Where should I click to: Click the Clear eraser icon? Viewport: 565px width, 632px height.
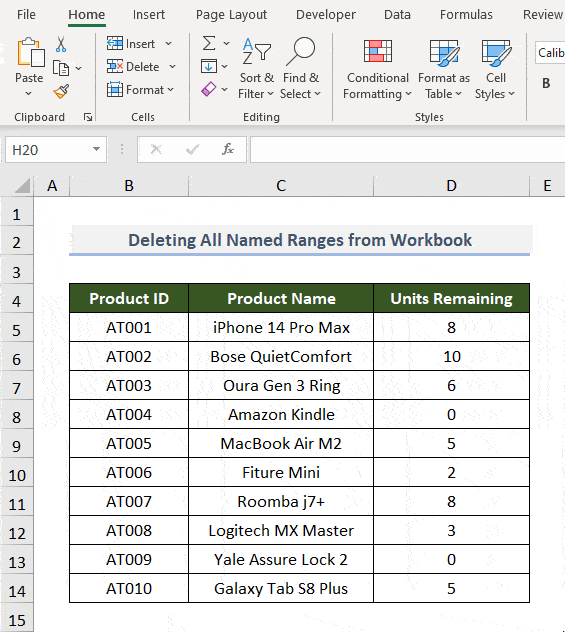(209, 89)
